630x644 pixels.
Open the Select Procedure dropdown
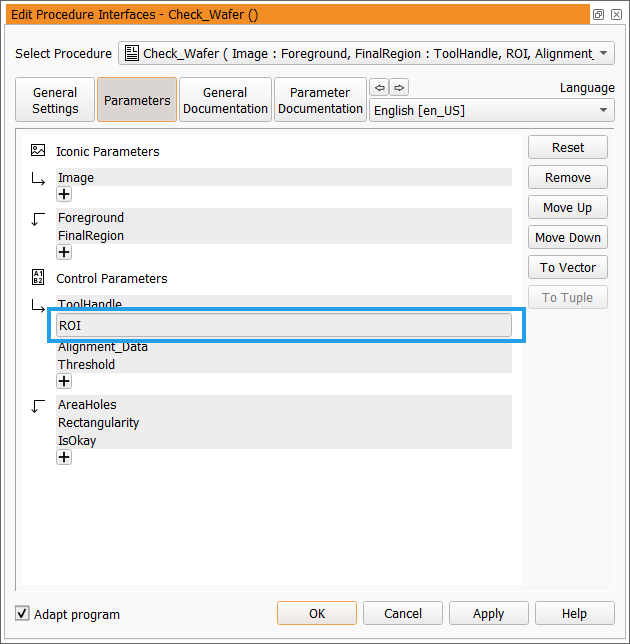366,54
